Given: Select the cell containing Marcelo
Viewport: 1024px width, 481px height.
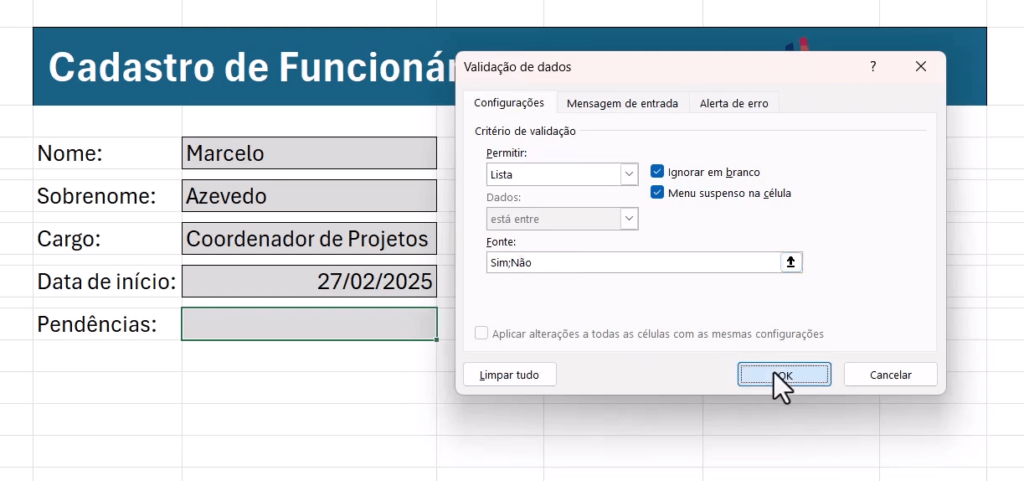Looking at the screenshot, I should point(309,153).
